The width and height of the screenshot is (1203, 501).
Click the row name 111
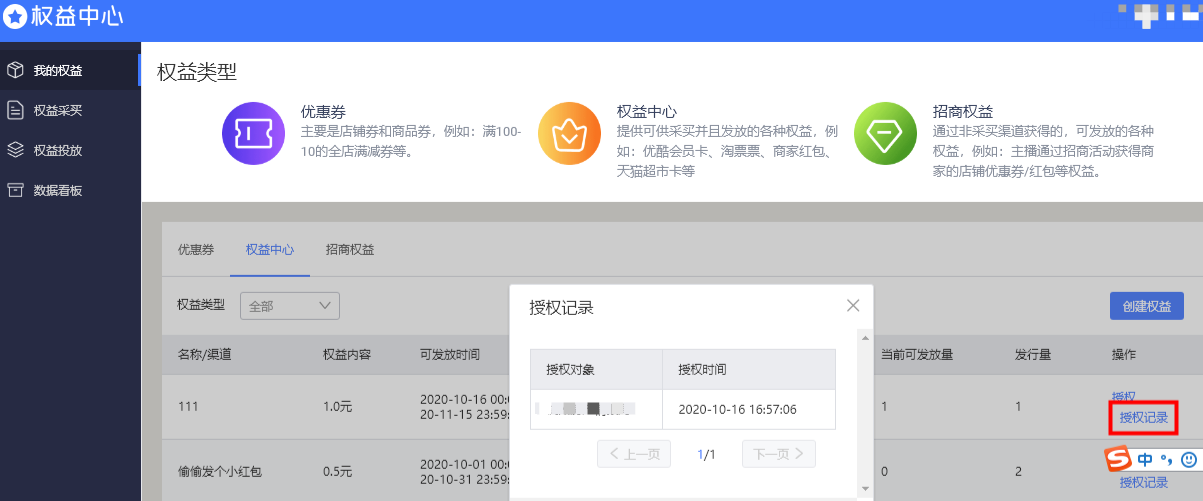click(x=188, y=407)
